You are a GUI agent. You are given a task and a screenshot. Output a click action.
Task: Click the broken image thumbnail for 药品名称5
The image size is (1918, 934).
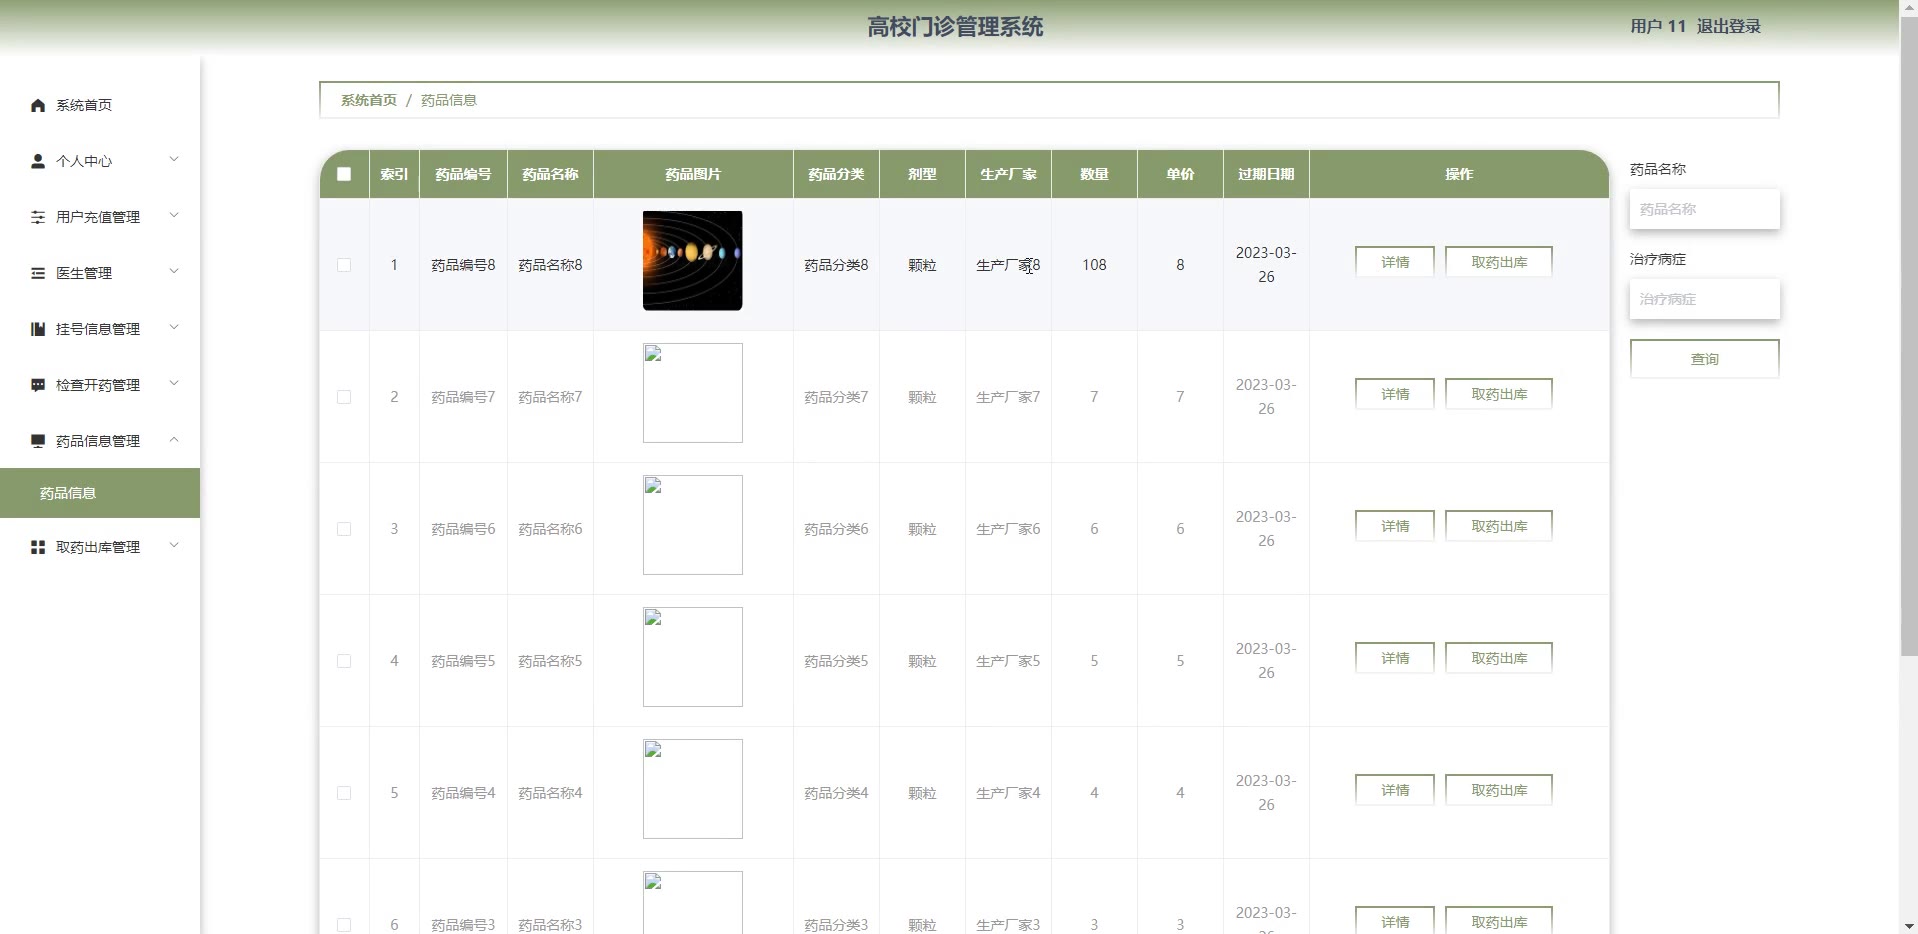693,657
